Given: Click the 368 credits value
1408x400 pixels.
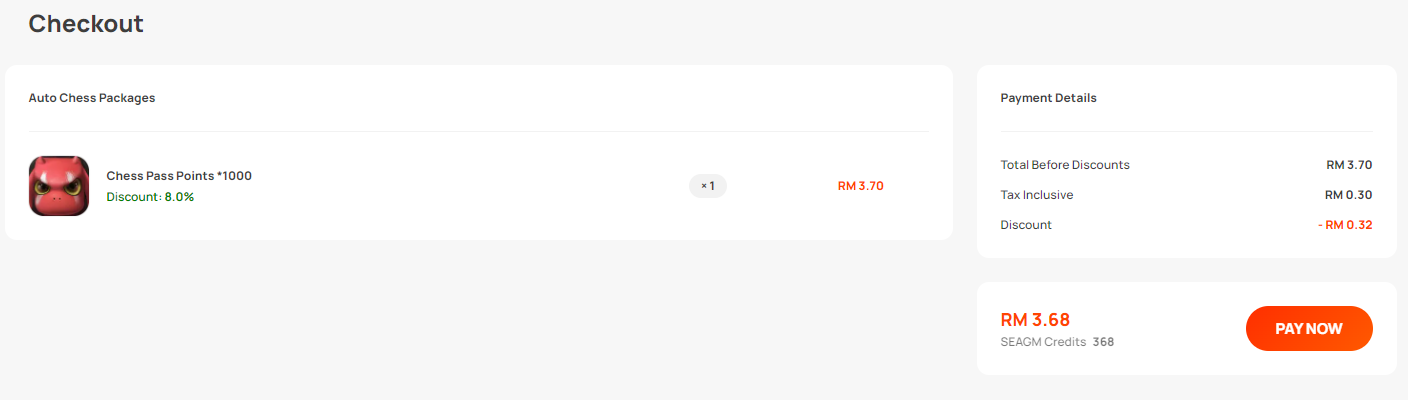Looking at the screenshot, I should pos(1103,342).
